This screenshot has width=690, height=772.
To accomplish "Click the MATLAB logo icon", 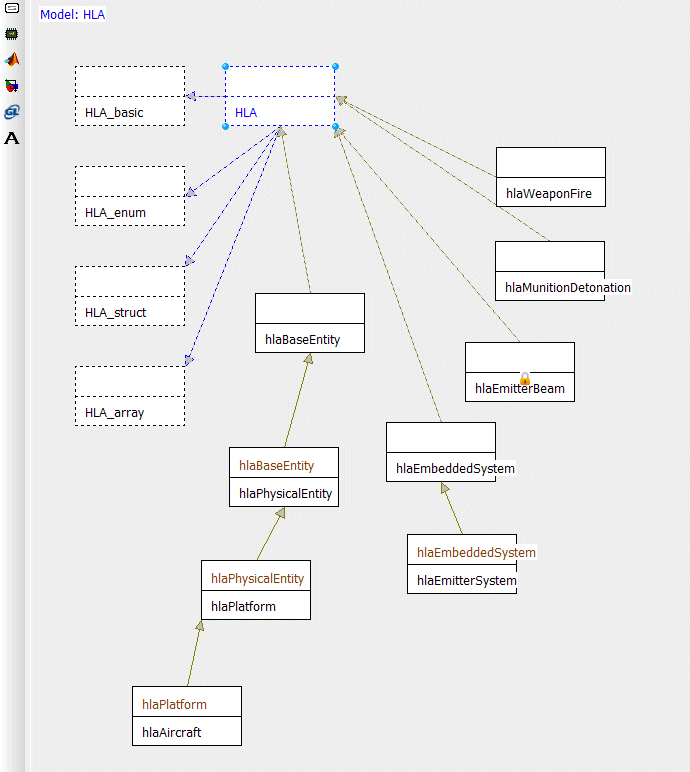I will point(12,59).
